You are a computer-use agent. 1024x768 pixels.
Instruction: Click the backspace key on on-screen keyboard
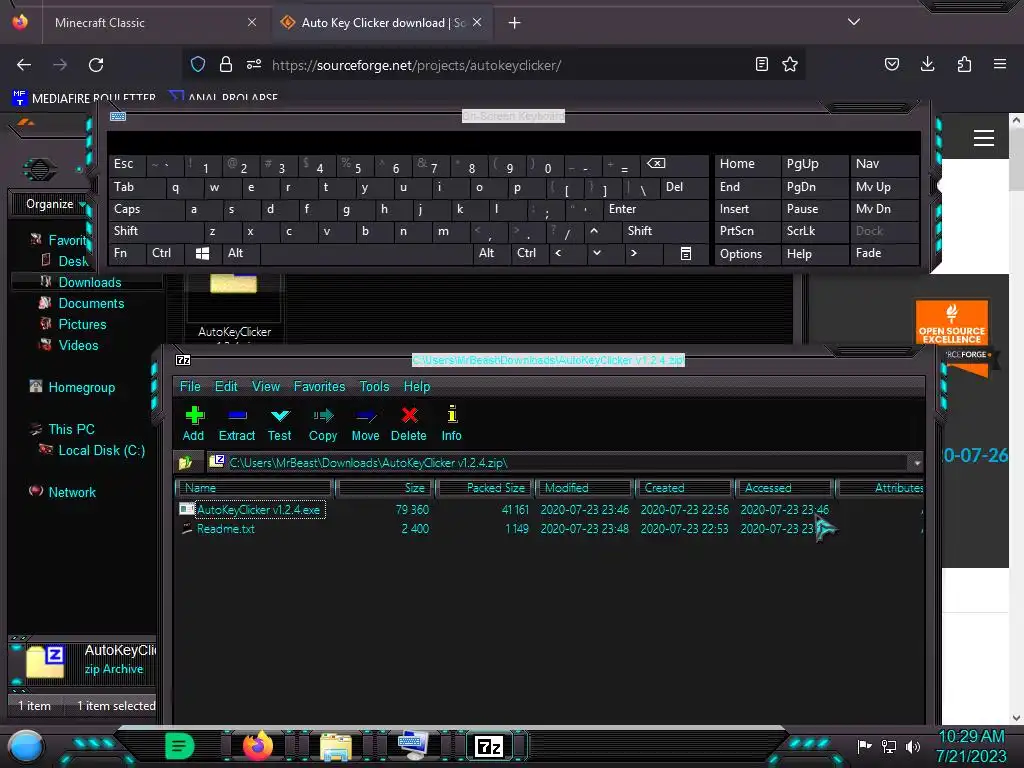pos(675,164)
